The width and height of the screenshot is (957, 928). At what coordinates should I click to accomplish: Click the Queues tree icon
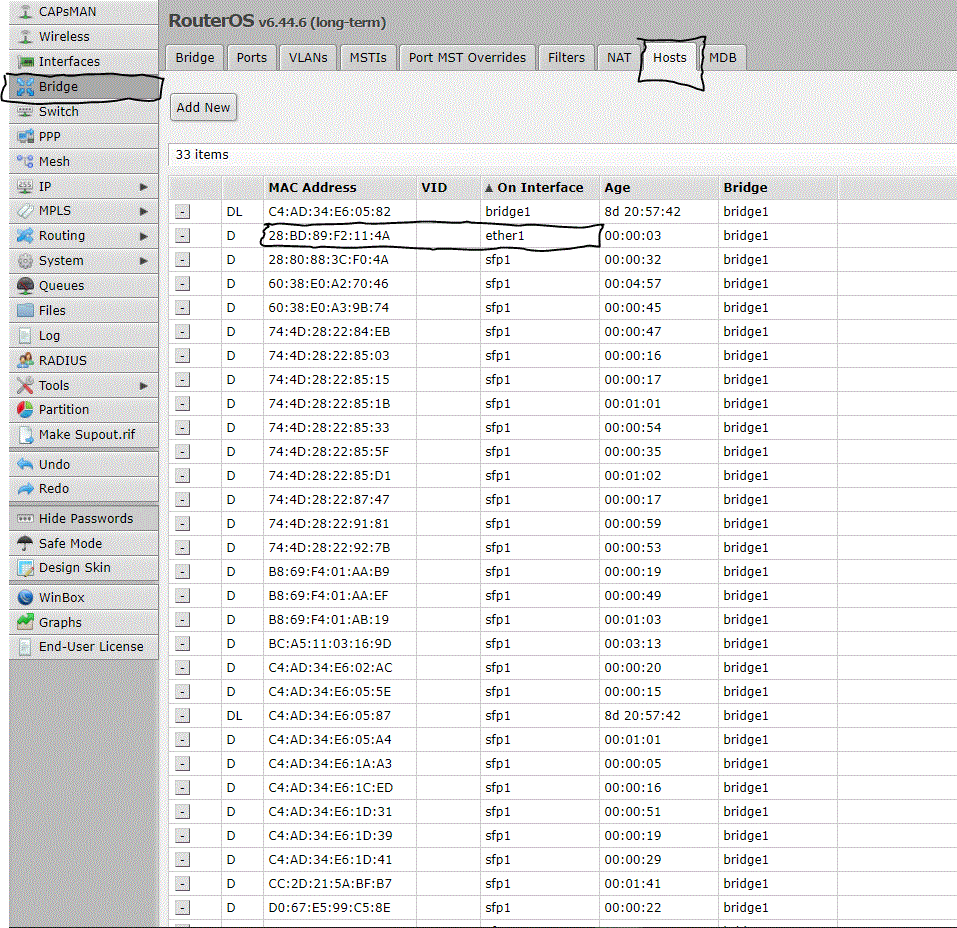tap(25, 286)
